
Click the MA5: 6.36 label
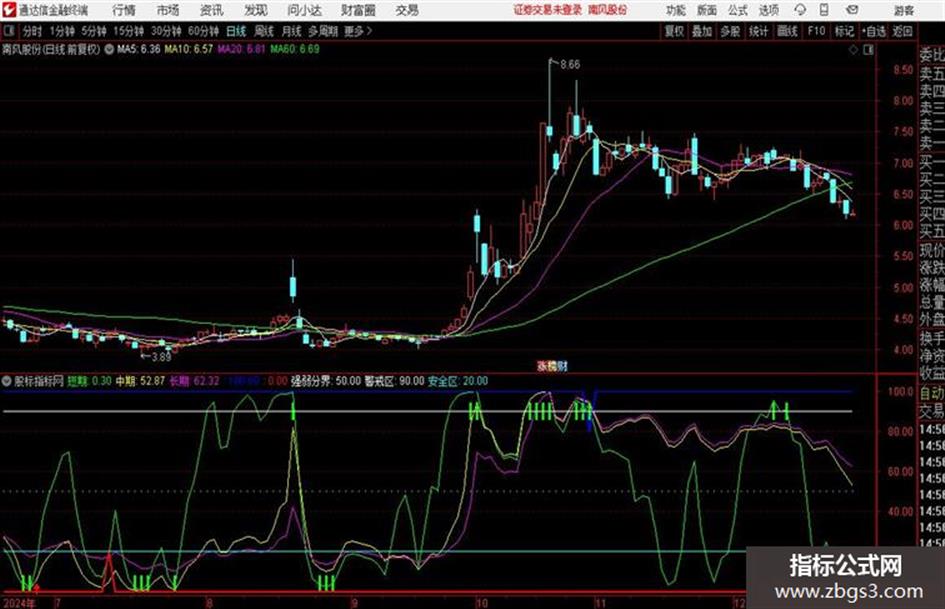click(139, 49)
